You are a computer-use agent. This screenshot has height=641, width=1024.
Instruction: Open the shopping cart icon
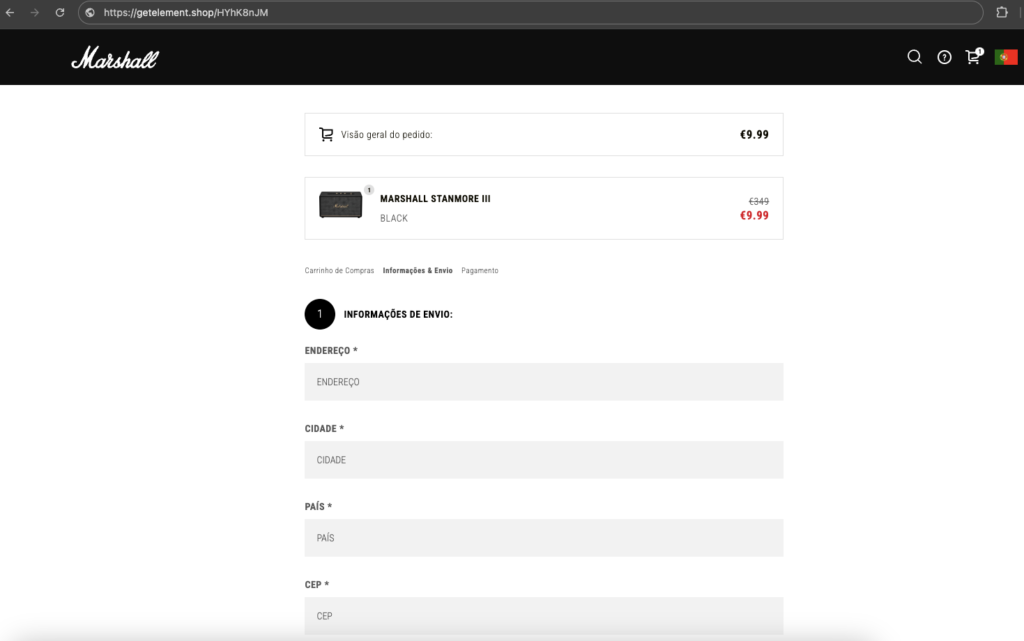point(974,56)
